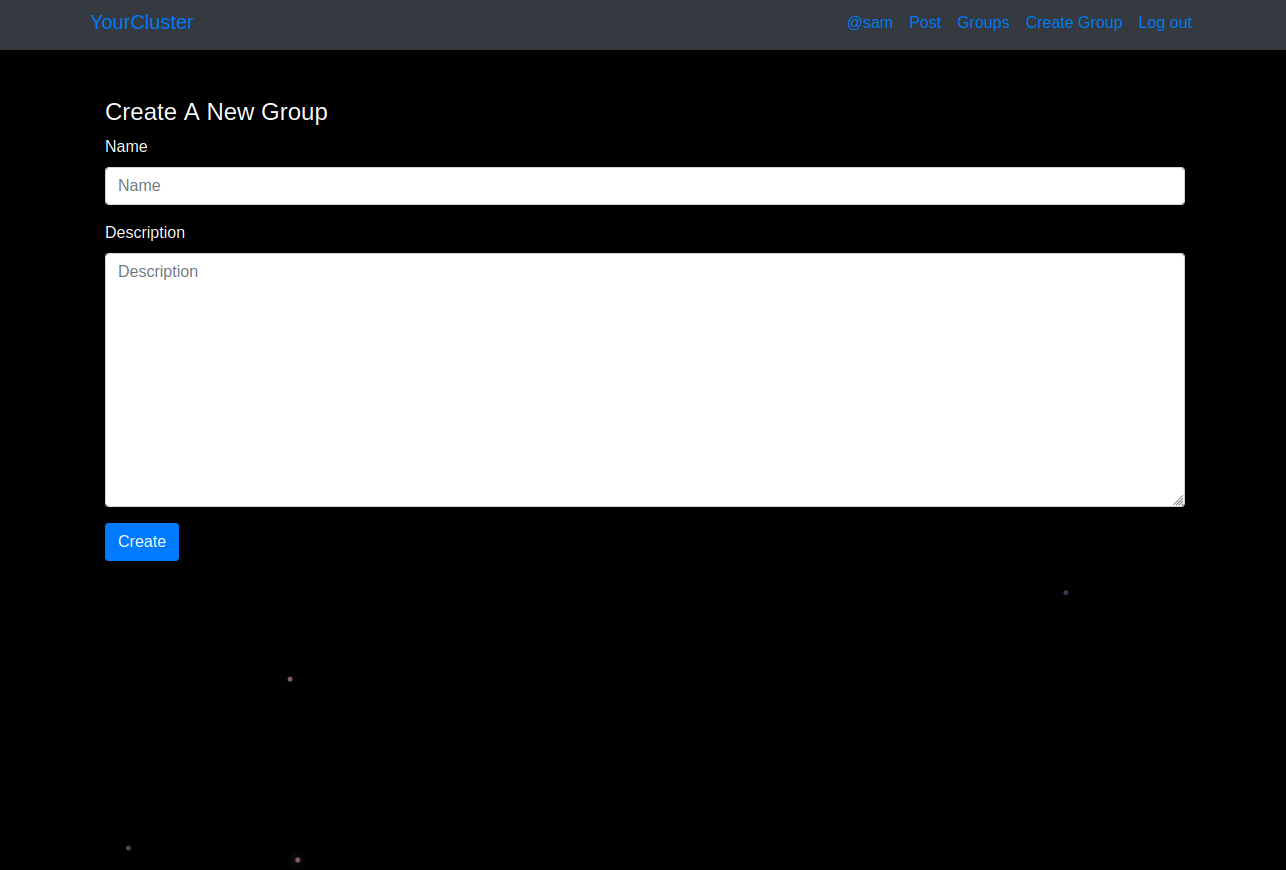This screenshot has height=870, width=1286.
Task: Navigate home via the YourCluster logo
Action: [x=141, y=22]
